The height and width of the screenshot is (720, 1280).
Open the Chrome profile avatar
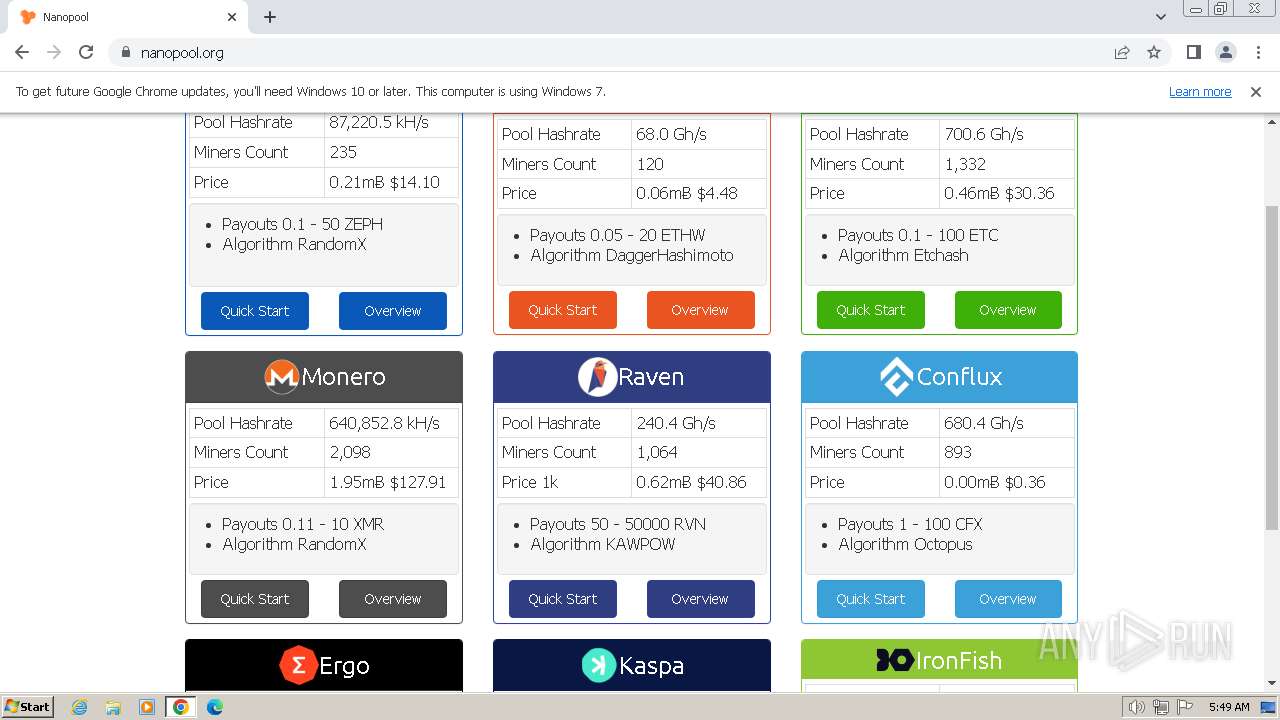(1225, 52)
